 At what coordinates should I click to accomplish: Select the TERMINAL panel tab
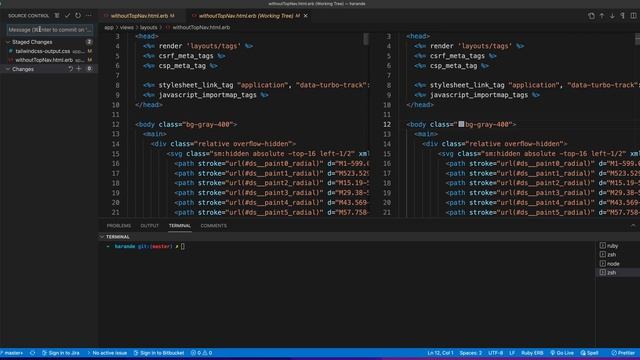[x=180, y=226]
